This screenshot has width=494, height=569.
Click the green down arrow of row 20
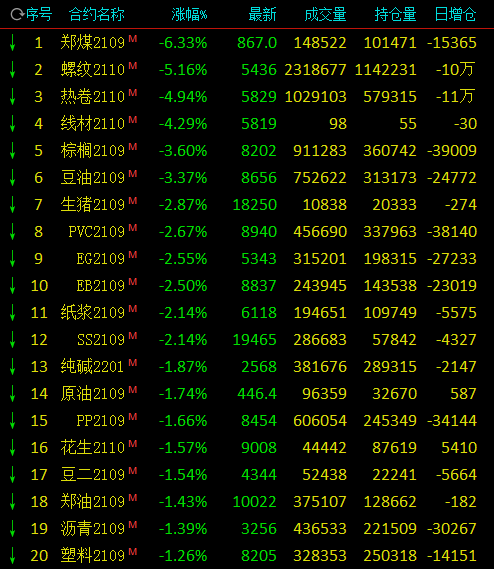pos(13,555)
